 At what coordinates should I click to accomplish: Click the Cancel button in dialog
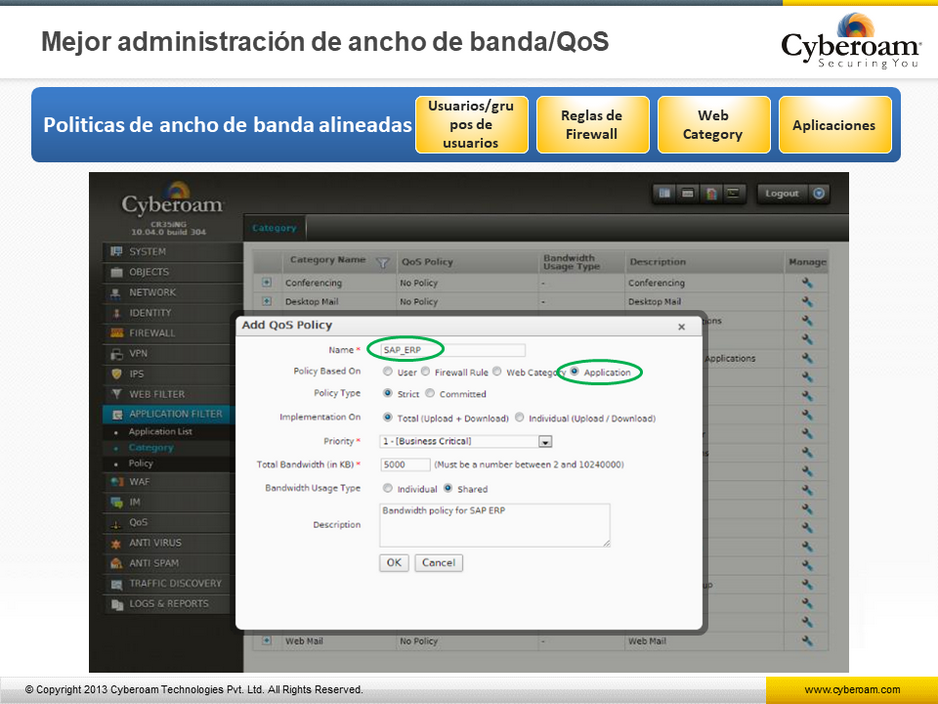click(x=438, y=563)
